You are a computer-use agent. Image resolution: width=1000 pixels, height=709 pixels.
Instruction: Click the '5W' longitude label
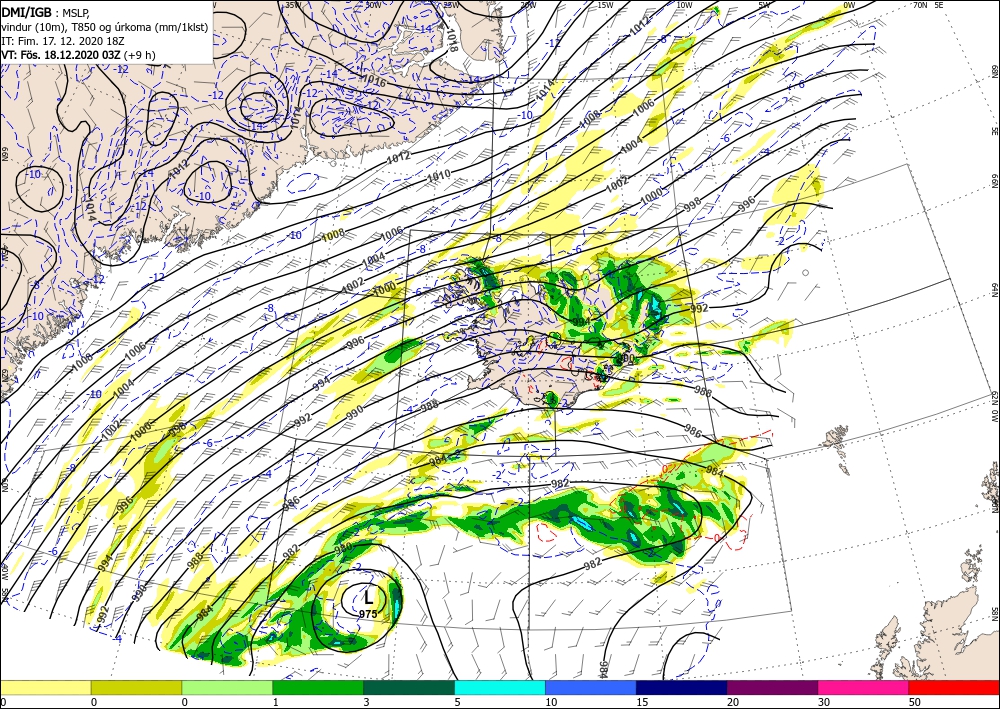pyautogui.click(x=765, y=4)
